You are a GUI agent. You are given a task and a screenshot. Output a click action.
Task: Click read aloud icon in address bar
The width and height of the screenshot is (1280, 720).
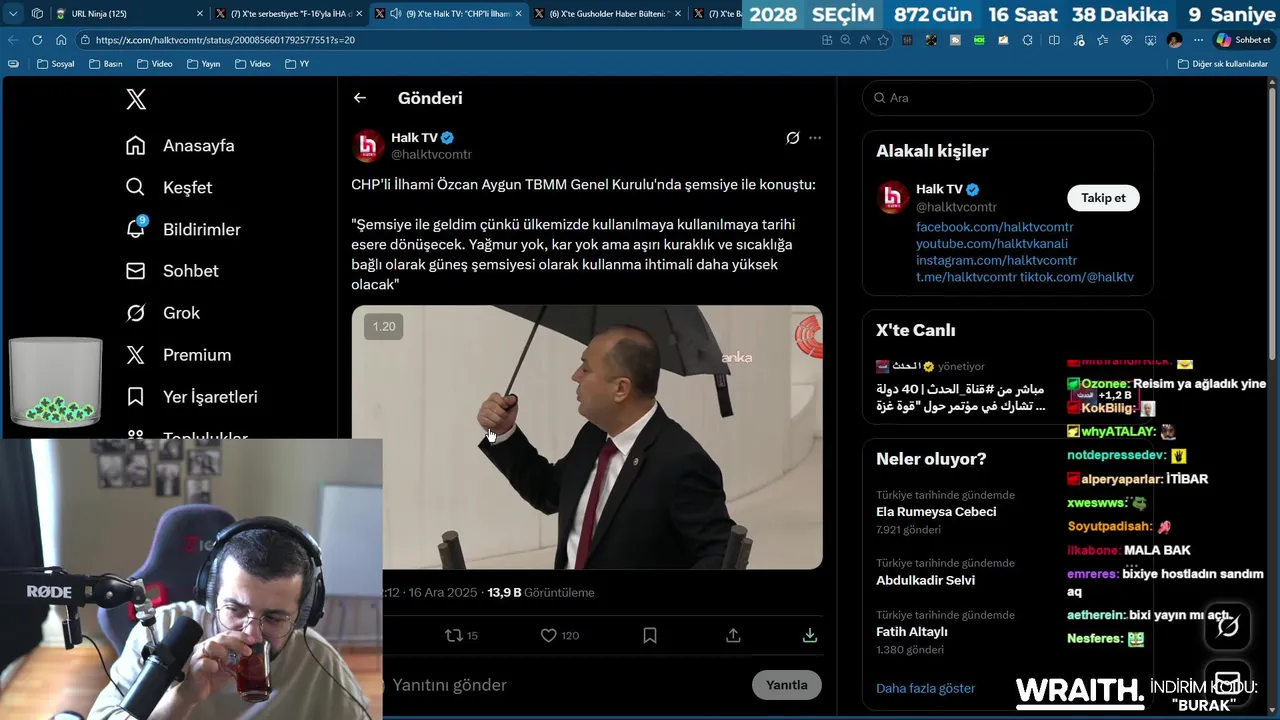pos(865,40)
